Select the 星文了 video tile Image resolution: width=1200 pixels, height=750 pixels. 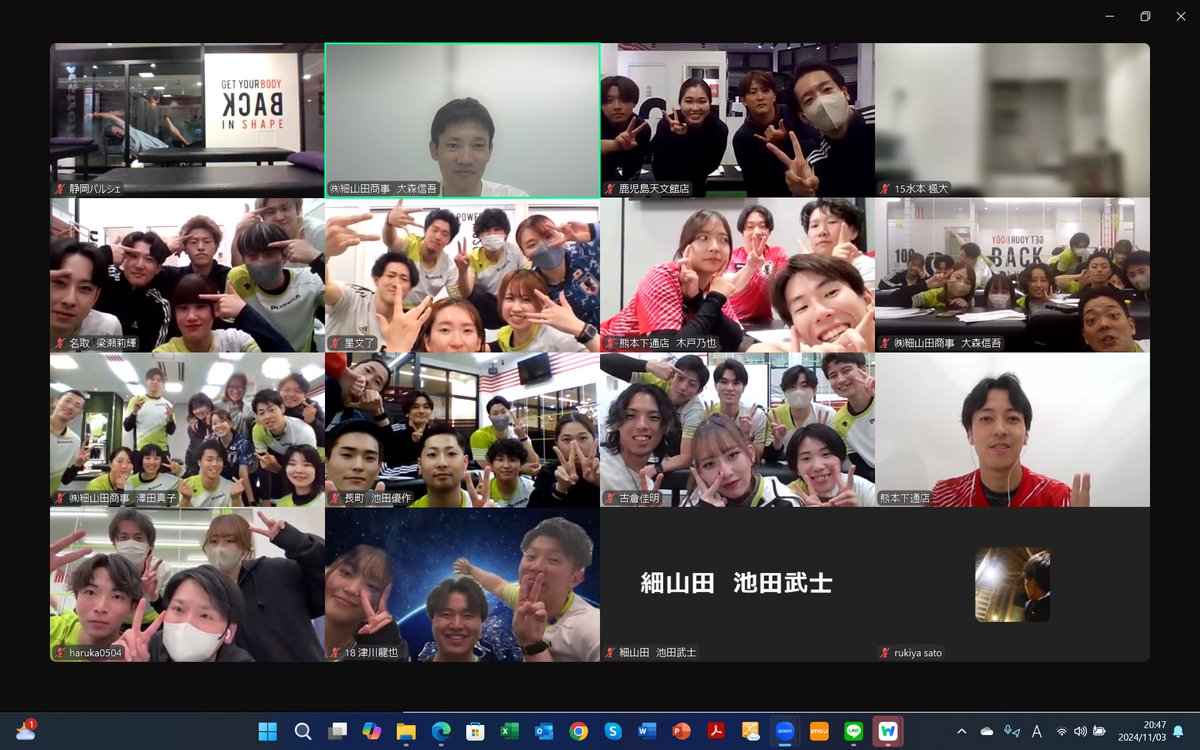click(x=462, y=275)
